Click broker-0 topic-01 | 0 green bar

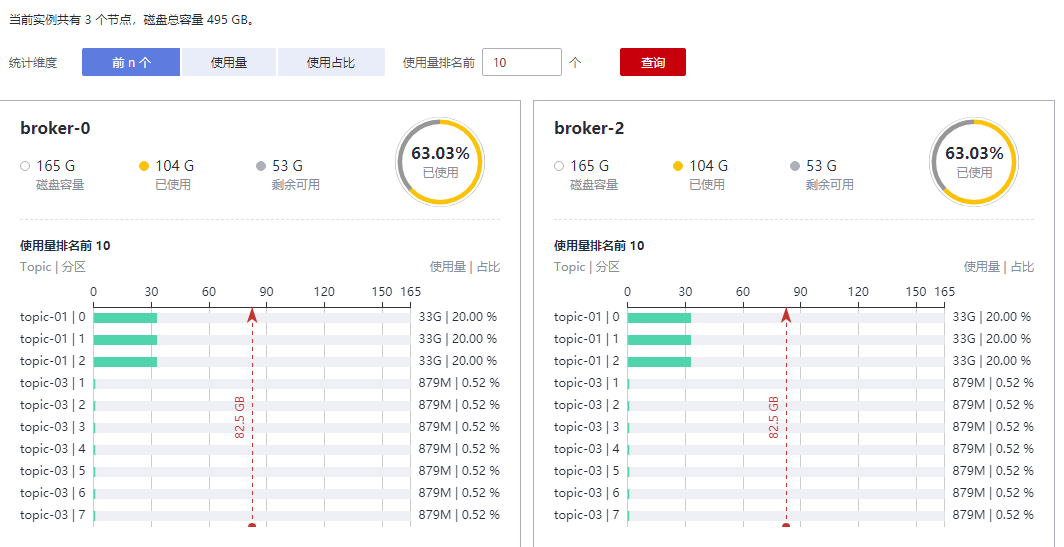(x=126, y=318)
